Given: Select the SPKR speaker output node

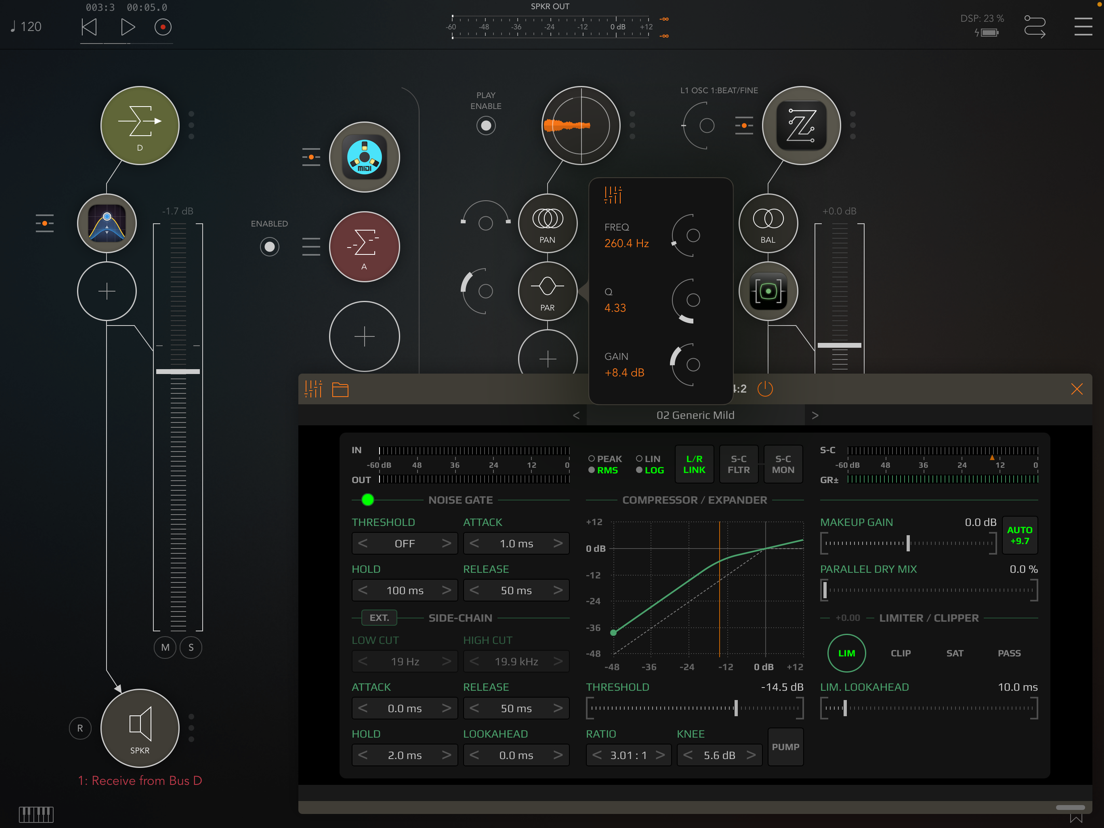Looking at the screenshot, I should point(140,728).
